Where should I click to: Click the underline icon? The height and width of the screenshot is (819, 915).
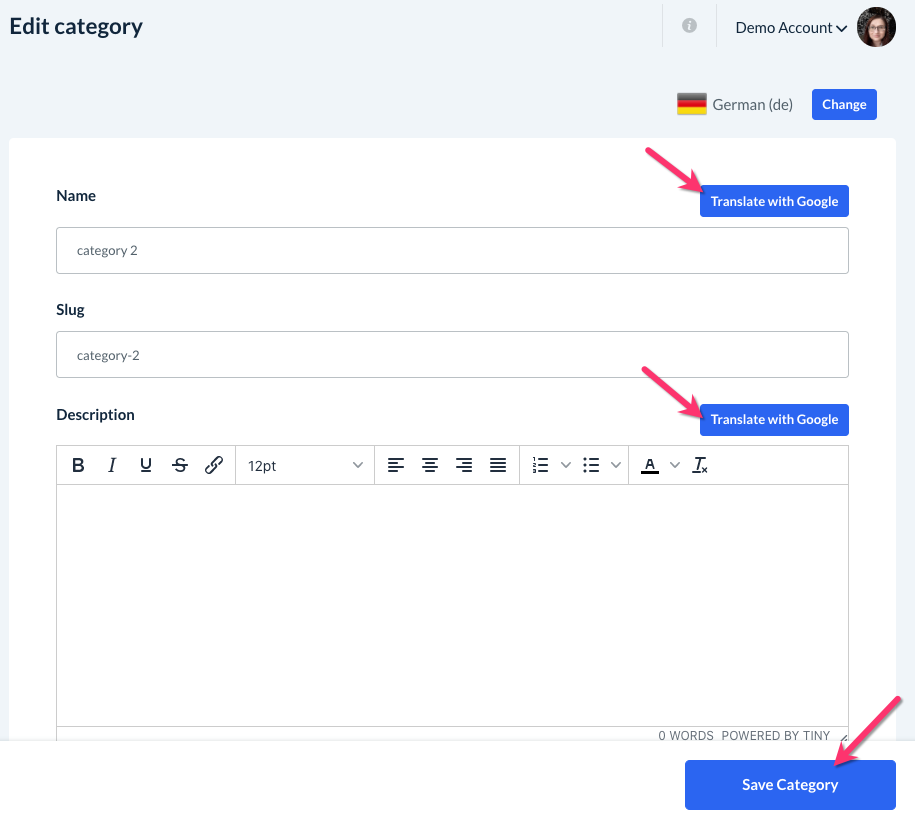146,465
